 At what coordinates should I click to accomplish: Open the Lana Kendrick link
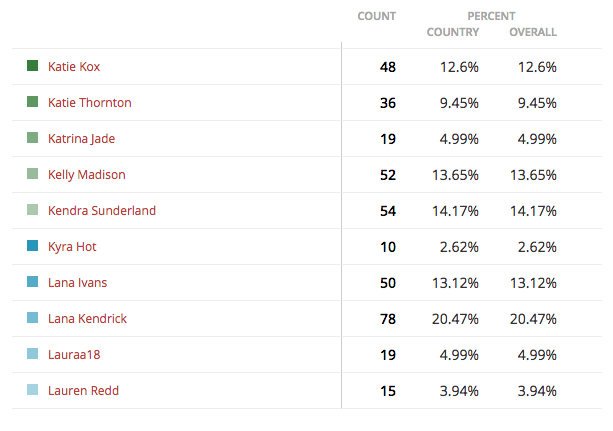(87, 318)
